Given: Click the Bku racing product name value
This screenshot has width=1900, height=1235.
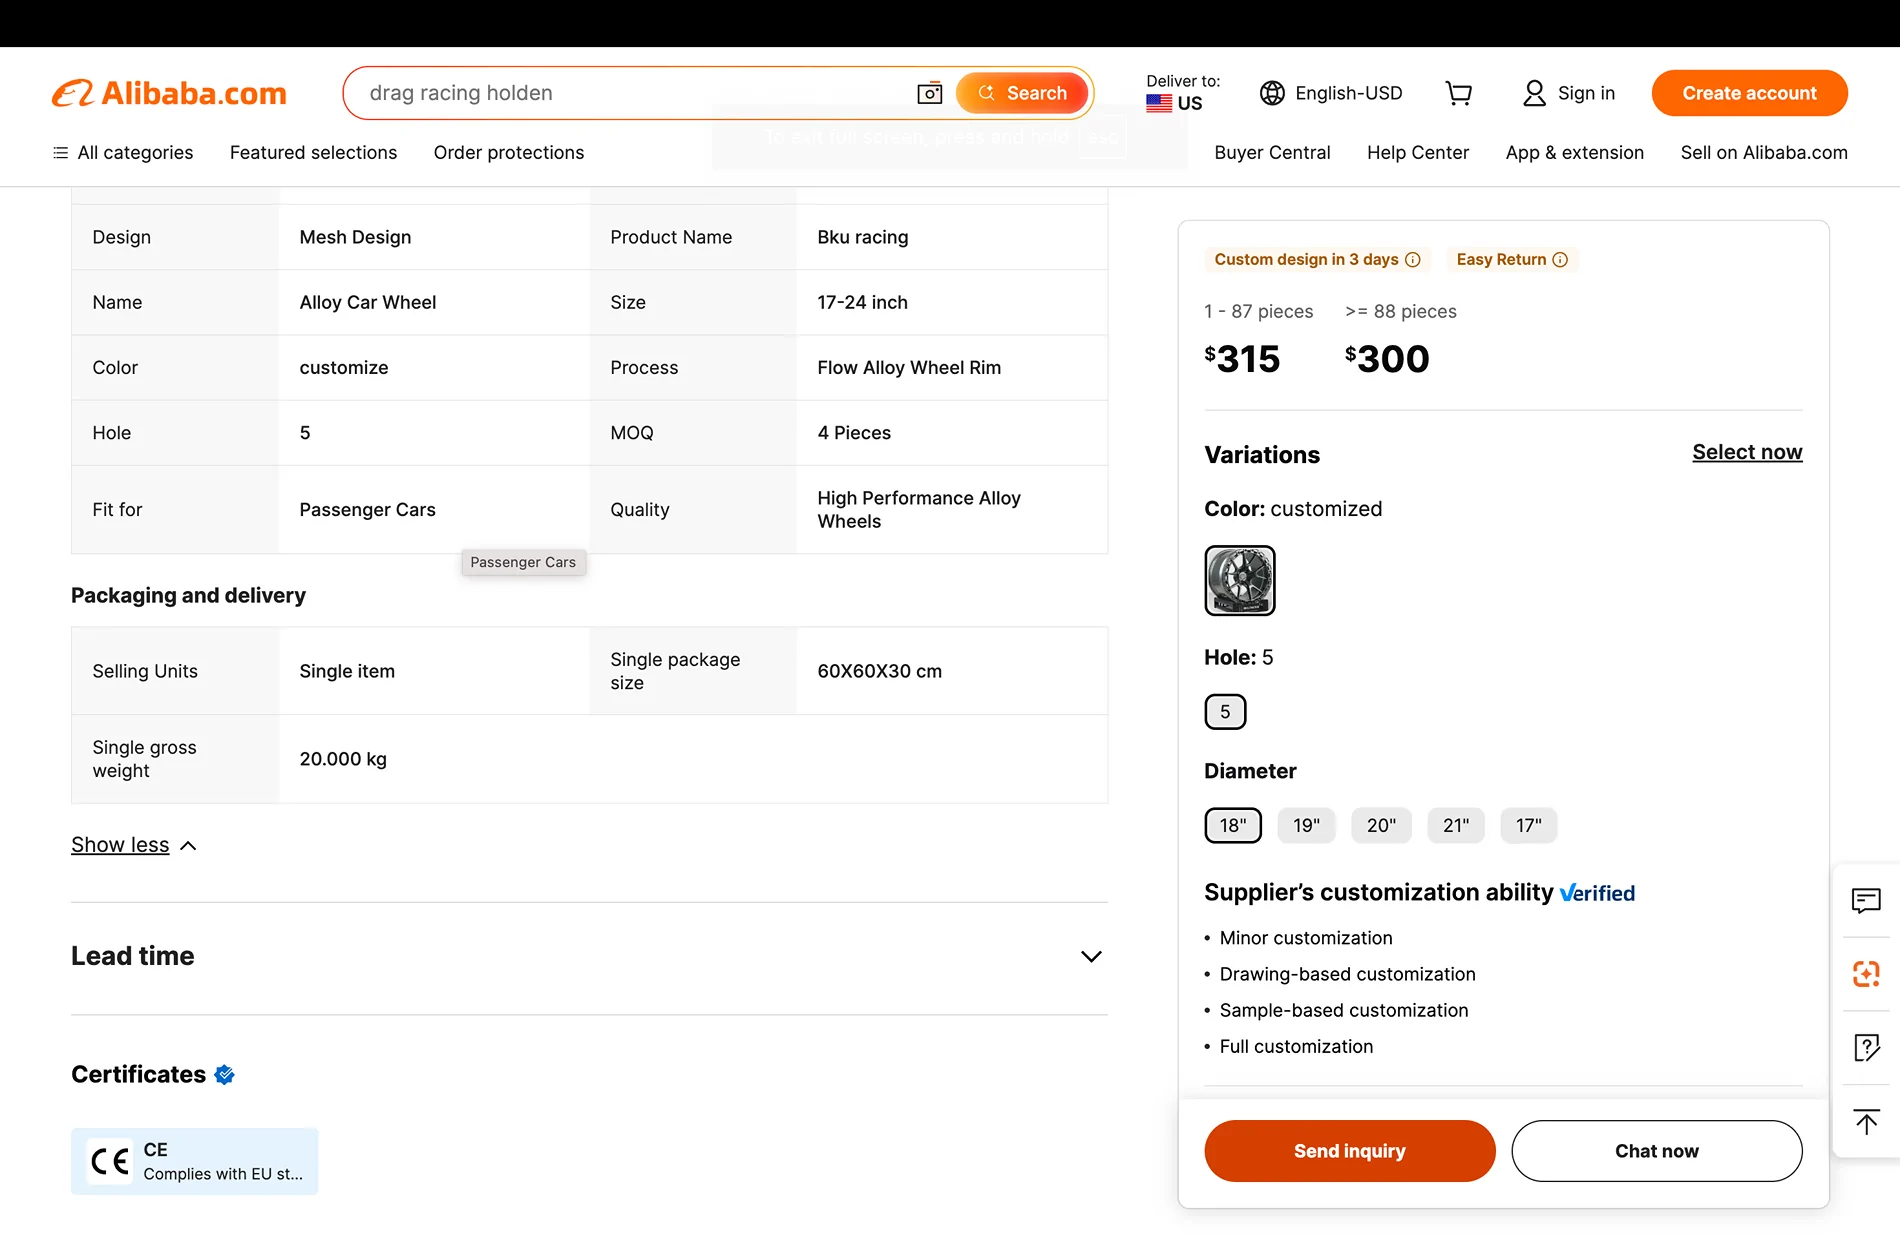Looking at the screenshot, I should [863, 238].
